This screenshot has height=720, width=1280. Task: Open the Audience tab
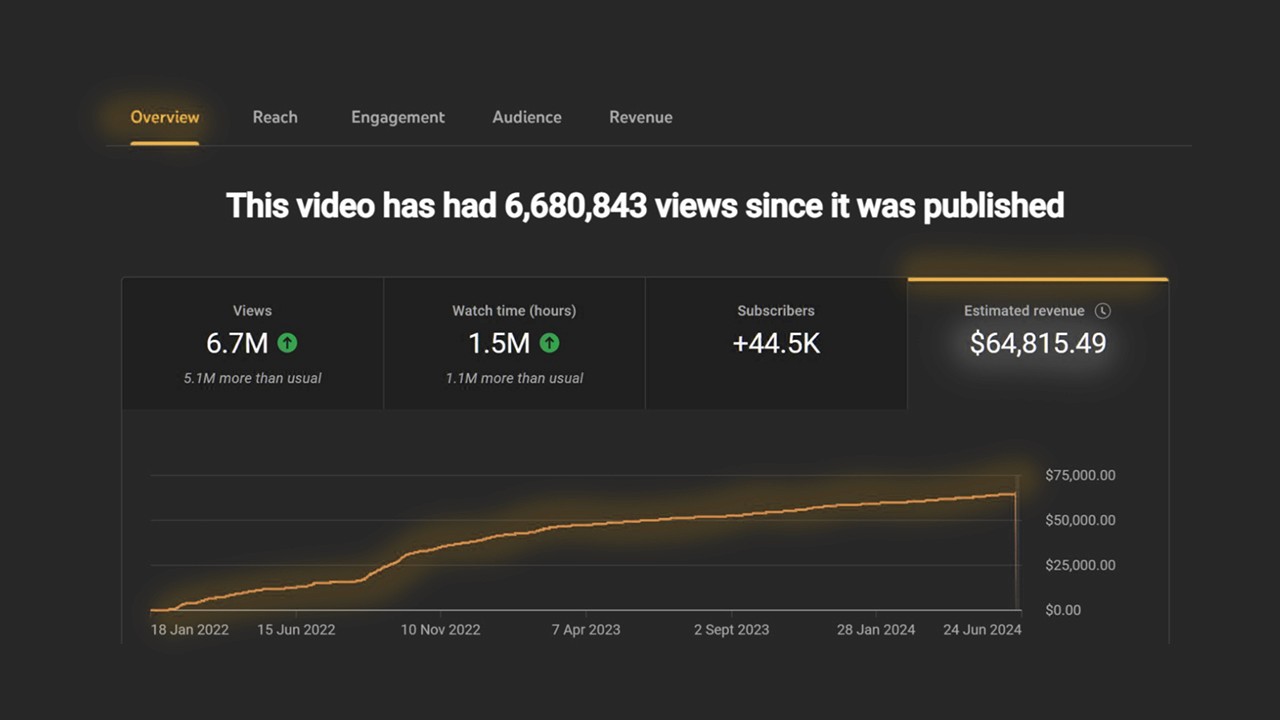527,117
